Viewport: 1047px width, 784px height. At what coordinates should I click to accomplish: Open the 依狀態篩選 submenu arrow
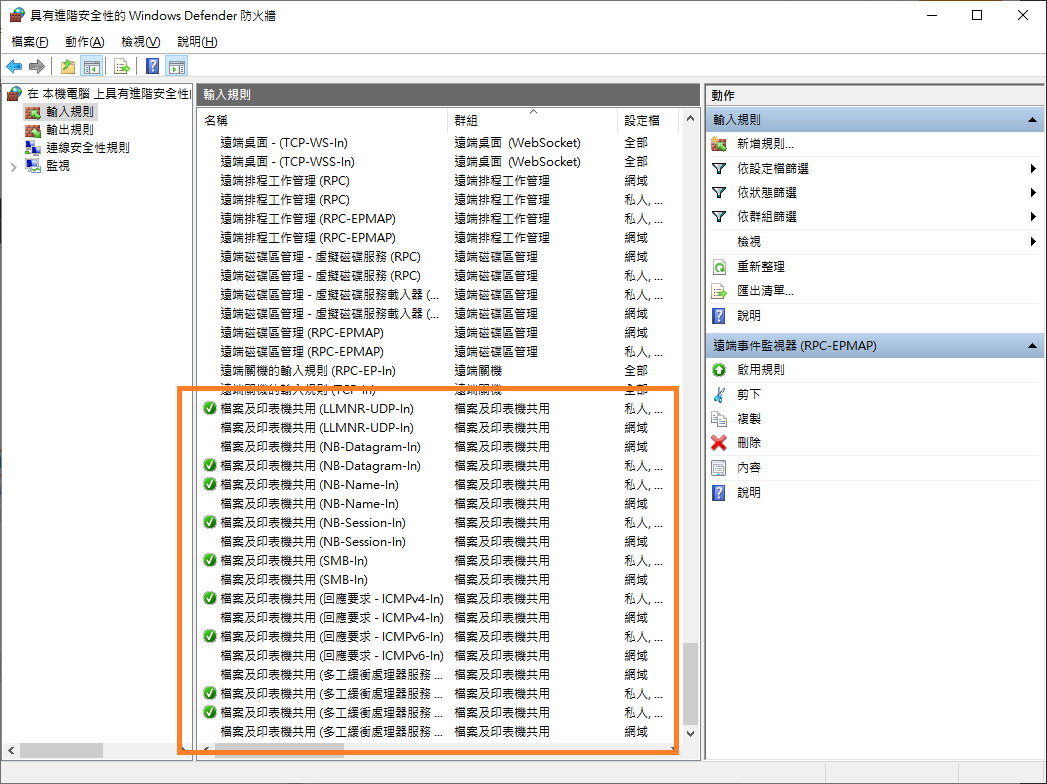pyautogui.click(x=1033, y=193)
